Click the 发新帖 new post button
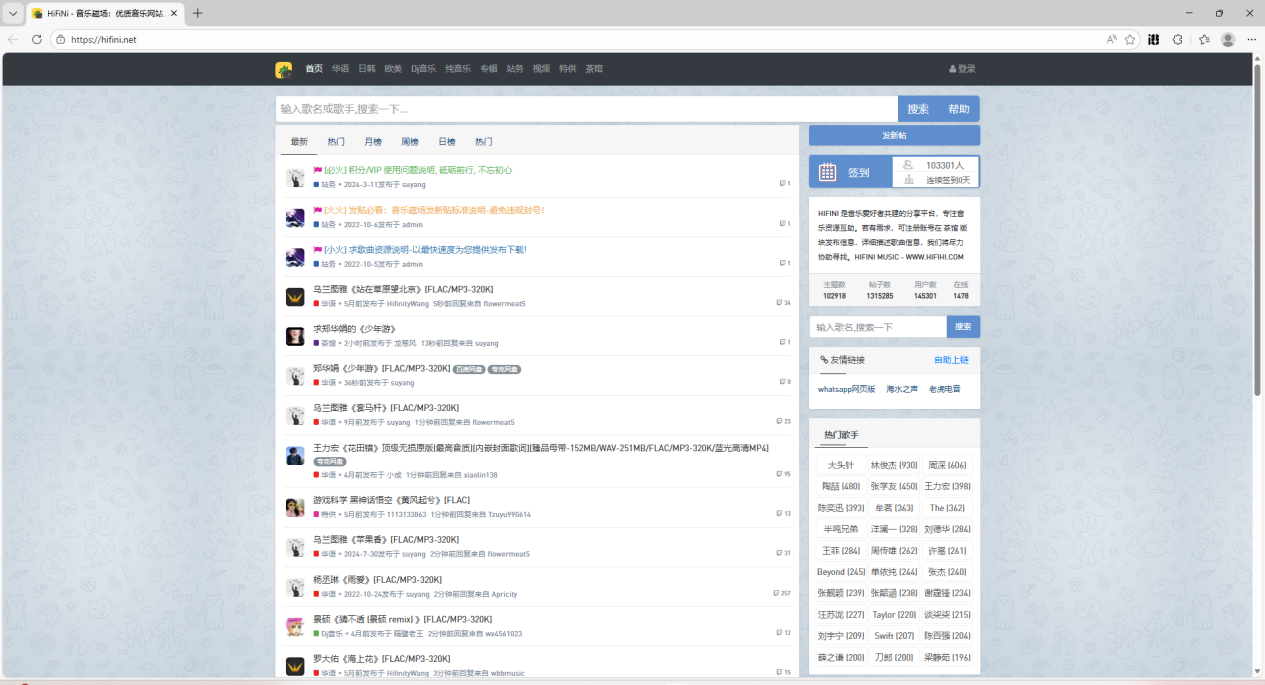1265x685 pixels. [894, 135]
